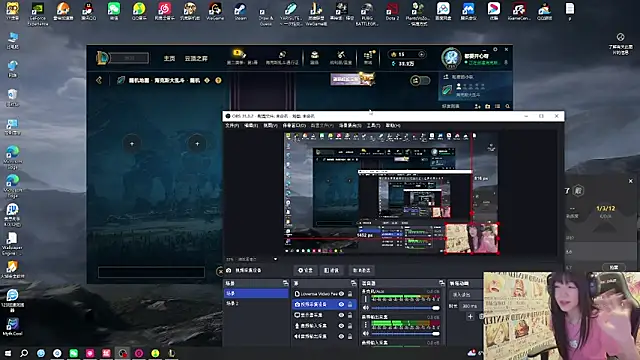
Task: Open the scene transition type dropdown
Action: (x=466, y=294)
